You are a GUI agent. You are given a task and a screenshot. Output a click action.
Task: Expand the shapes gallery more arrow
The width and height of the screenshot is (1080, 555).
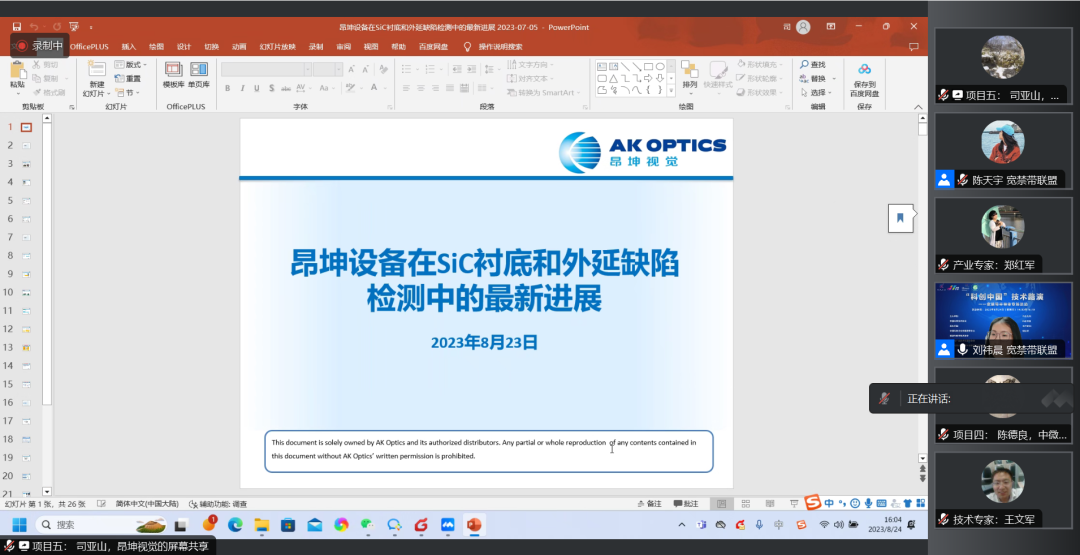pyautogui.click(x=672, y=90)
